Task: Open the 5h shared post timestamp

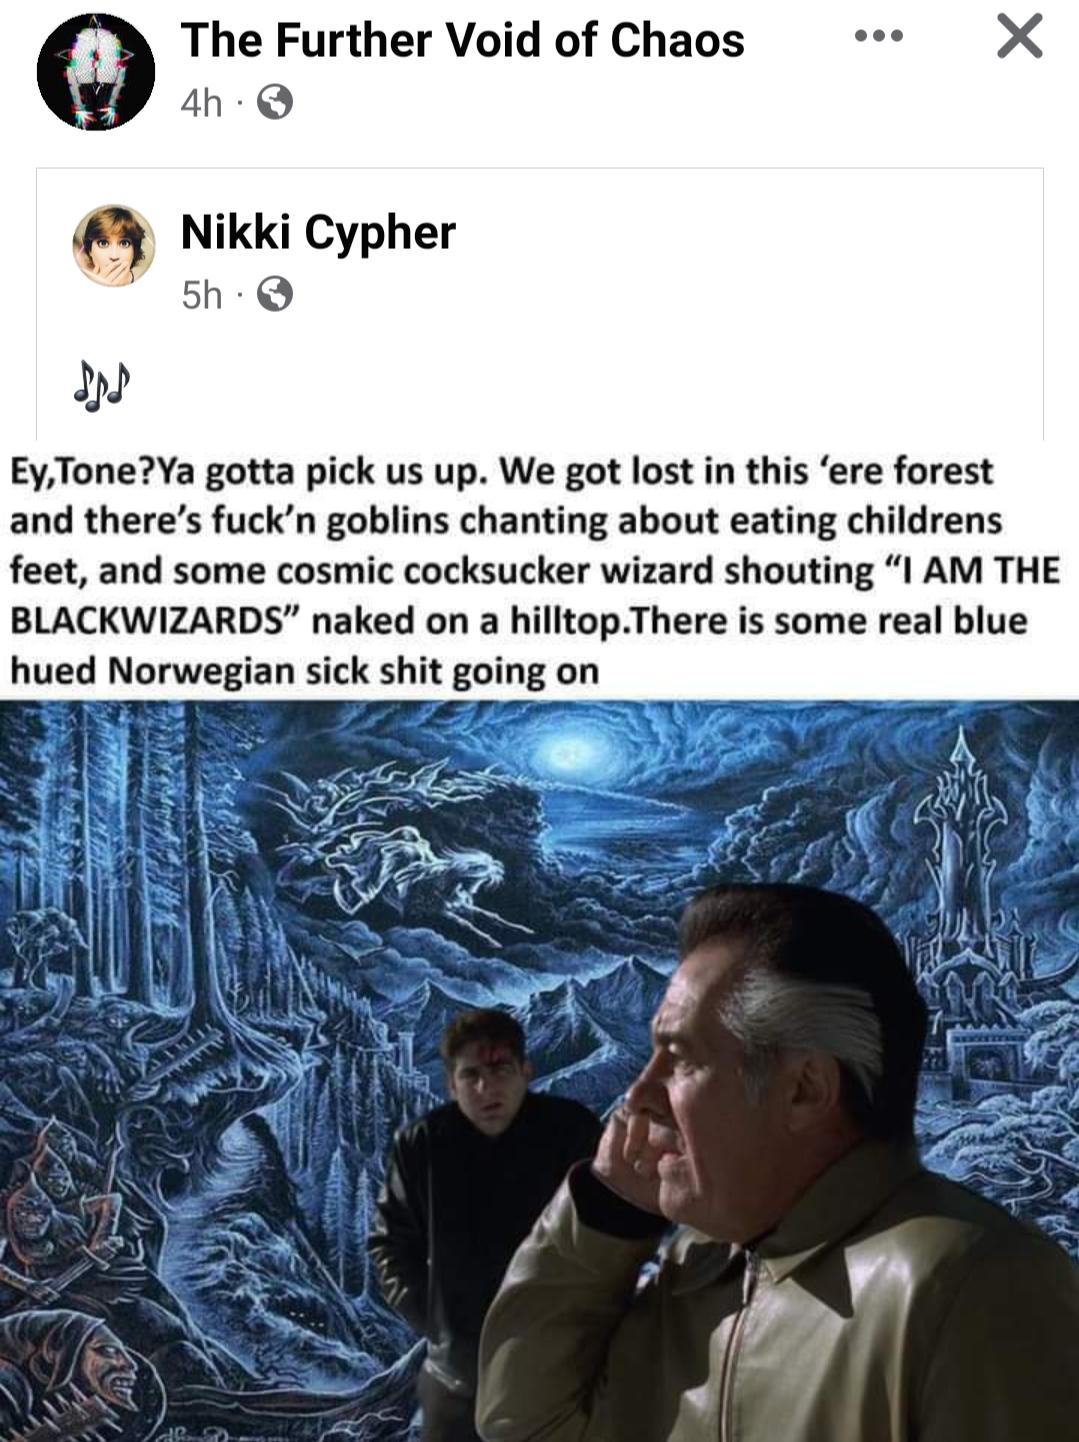Action: (201, 295)
